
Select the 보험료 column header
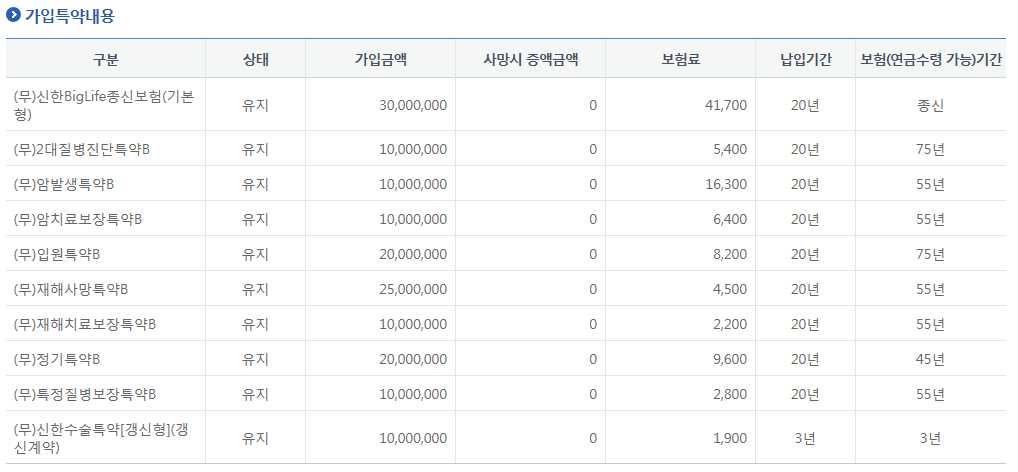coord(680,59)
